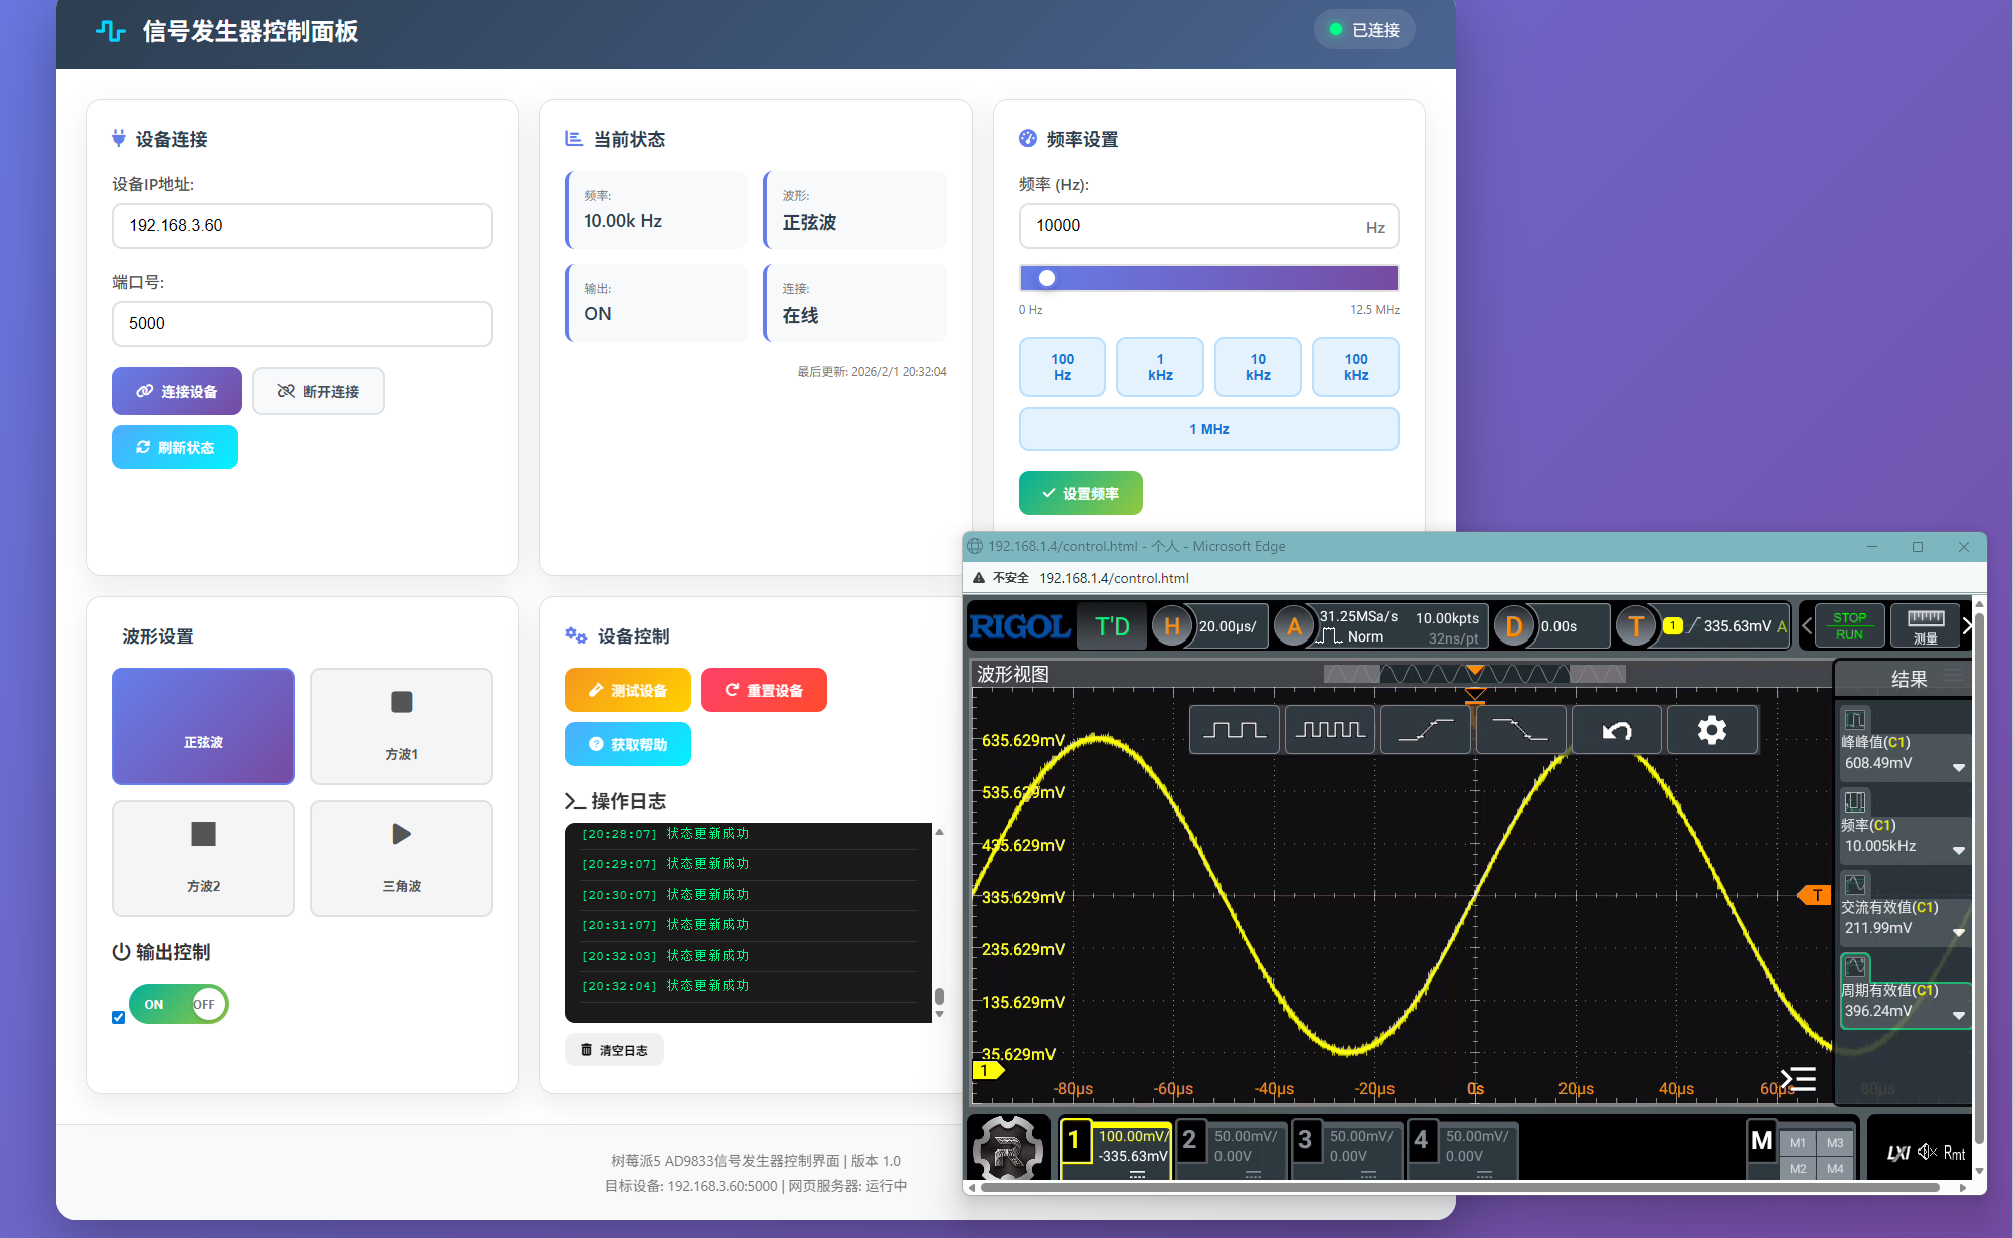Click the device IP address field
This screenshot has width=2014, height=1238.
click(x=302, y=226)
